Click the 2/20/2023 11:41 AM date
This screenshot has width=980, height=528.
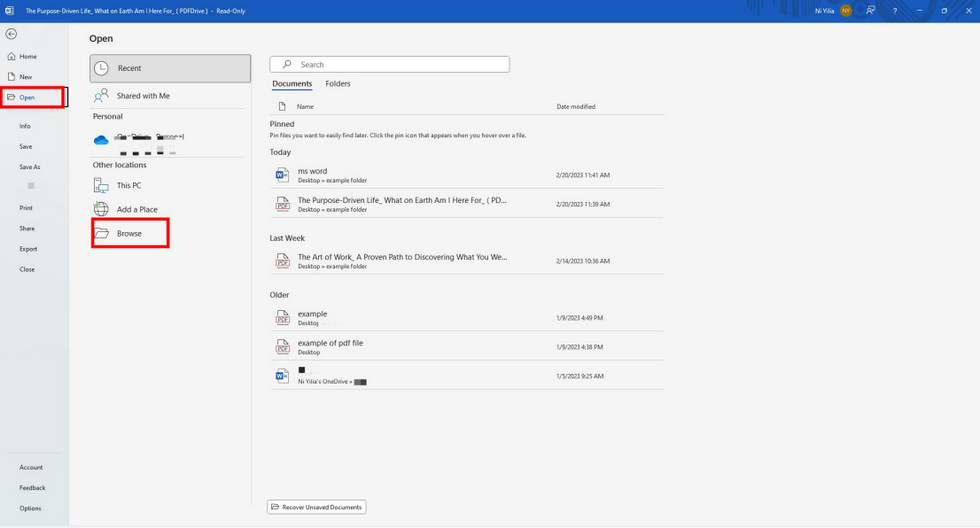pyautogui.click(x=582, y=176)
